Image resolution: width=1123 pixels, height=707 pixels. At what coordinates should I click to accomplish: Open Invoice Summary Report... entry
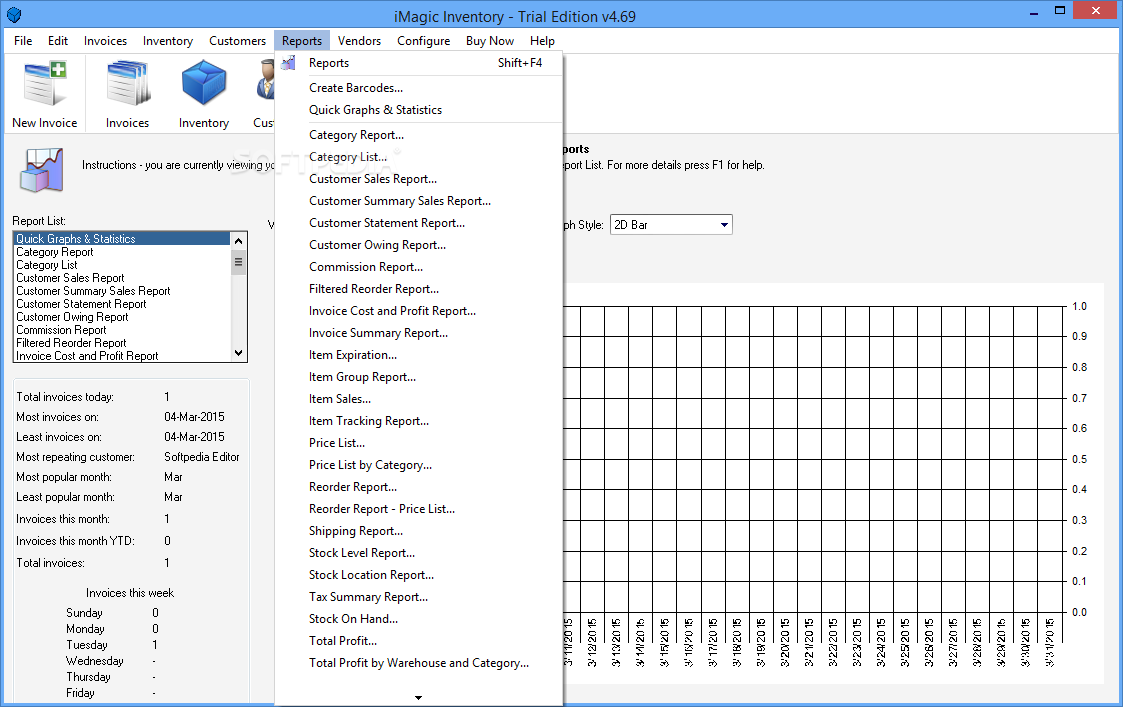click(419, 333)
